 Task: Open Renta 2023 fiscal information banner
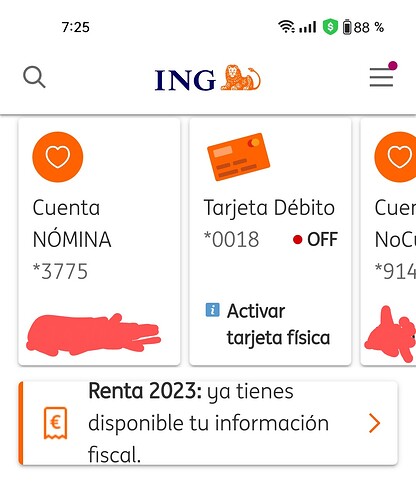click(x=208, y=423)
